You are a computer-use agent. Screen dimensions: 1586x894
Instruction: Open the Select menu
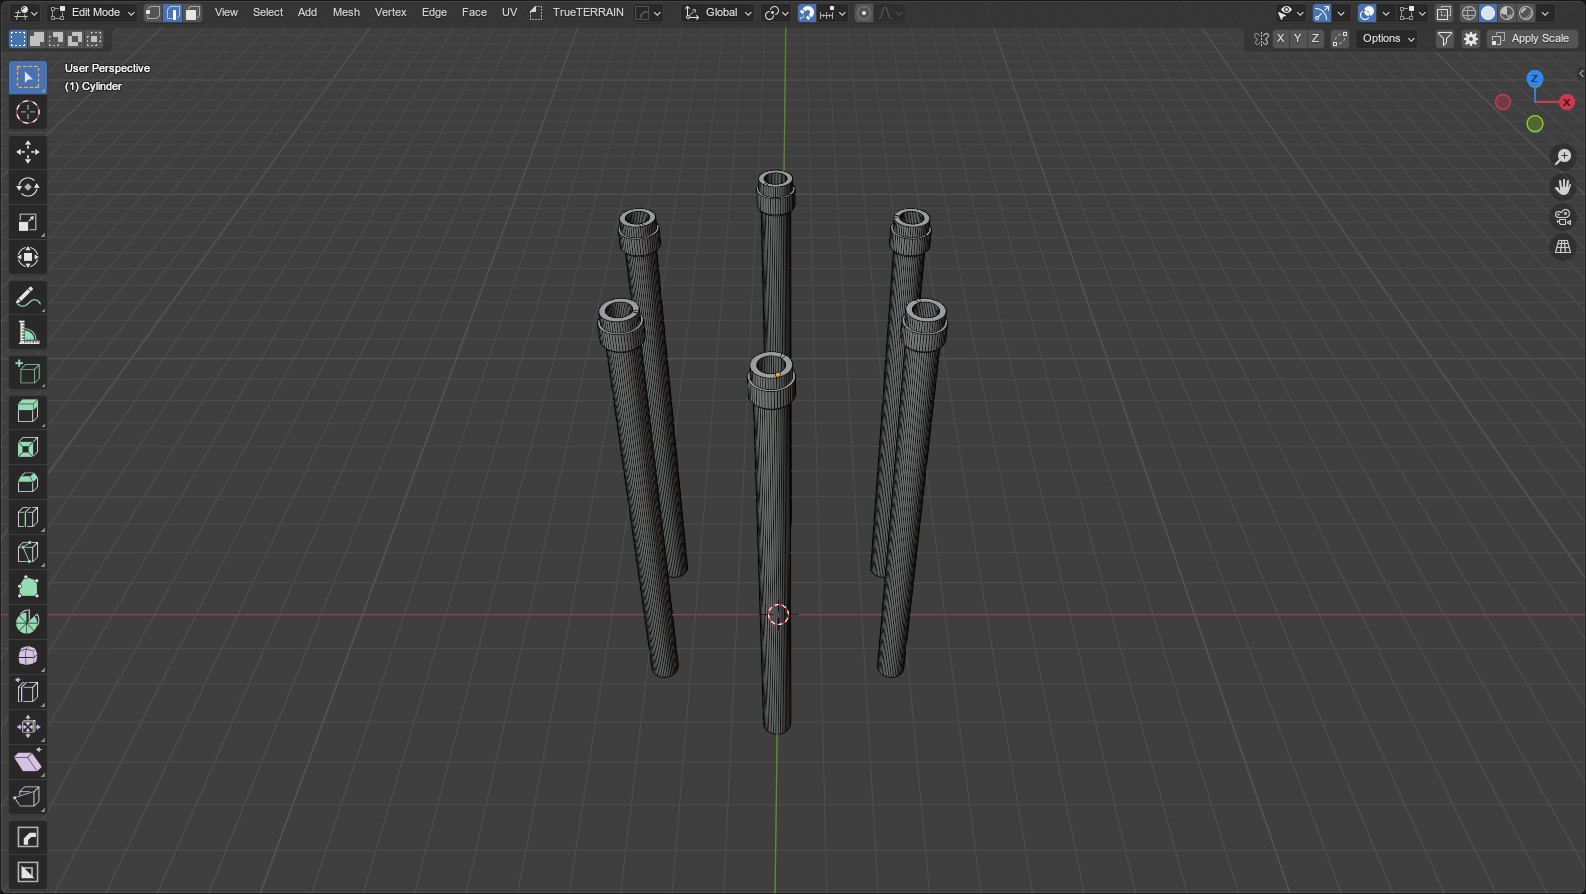coord(268,13)
